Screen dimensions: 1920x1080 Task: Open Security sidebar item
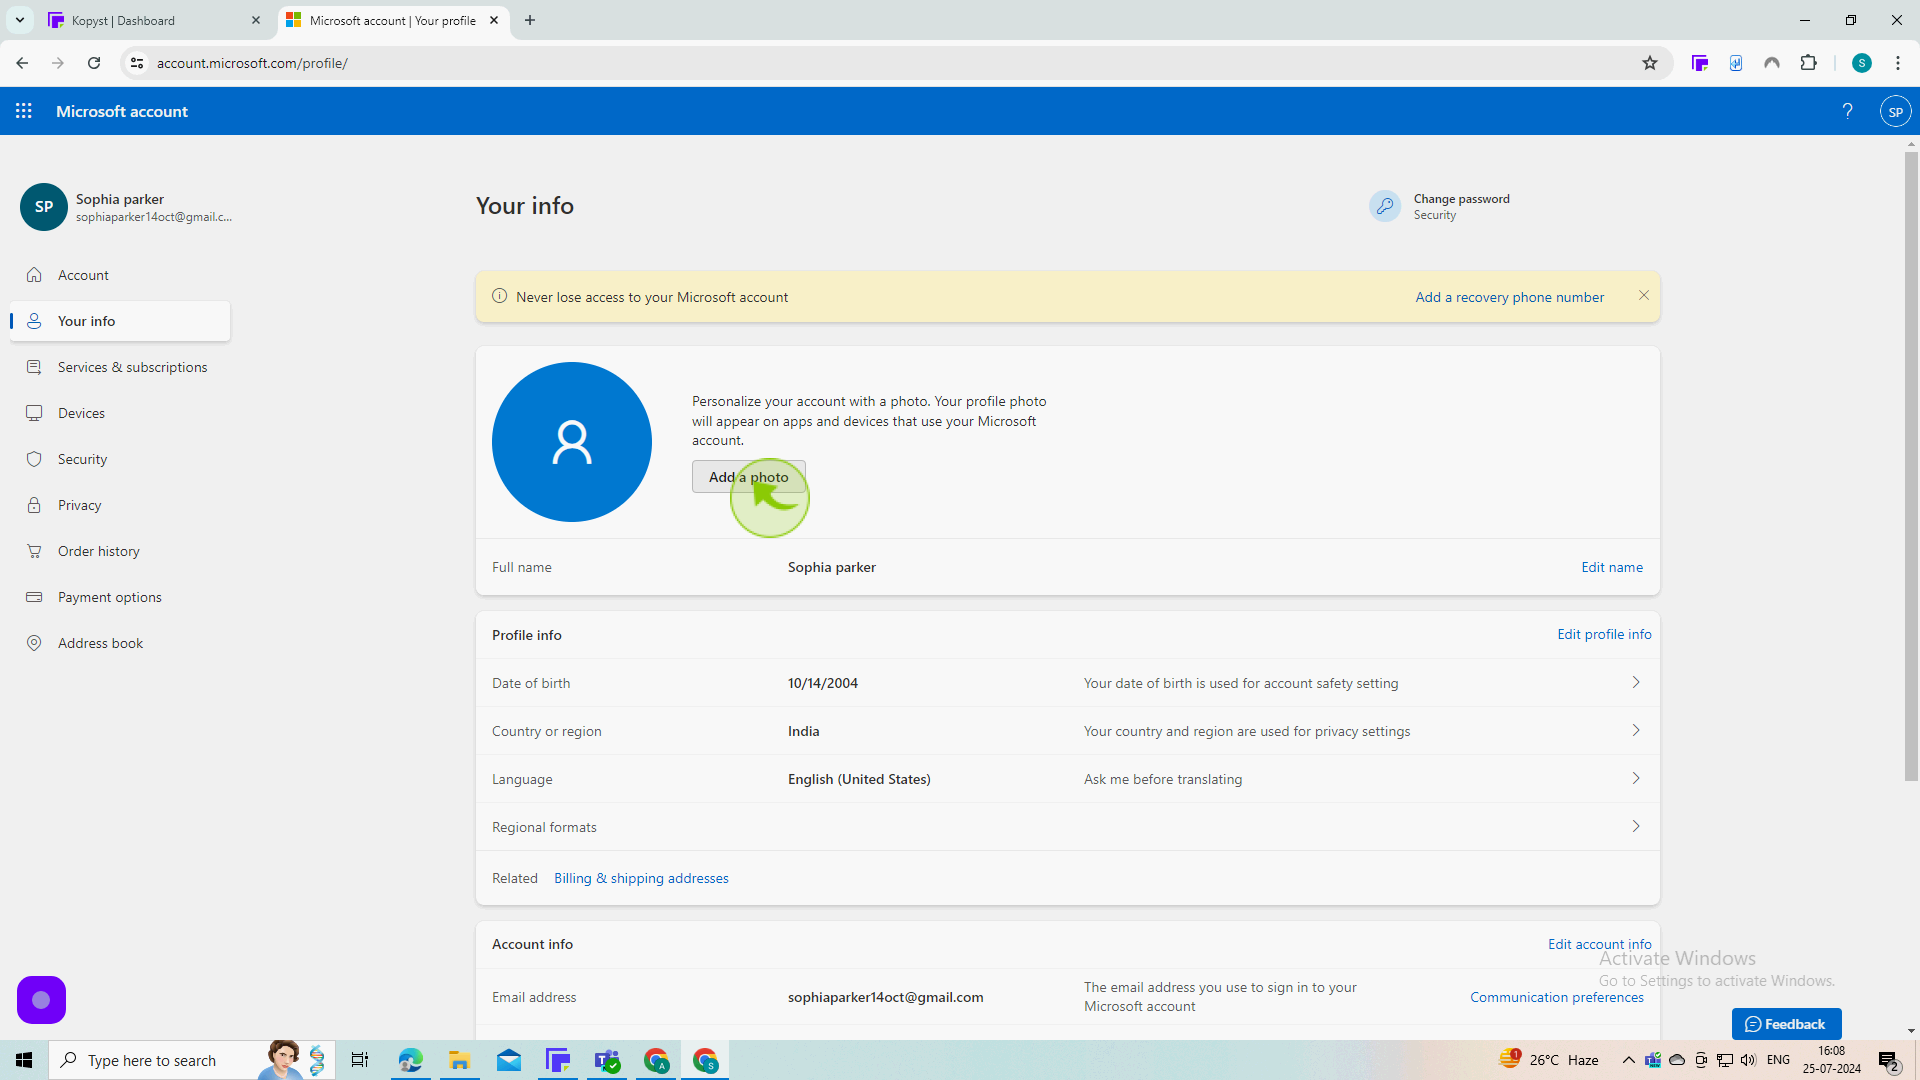coord(120,459)
